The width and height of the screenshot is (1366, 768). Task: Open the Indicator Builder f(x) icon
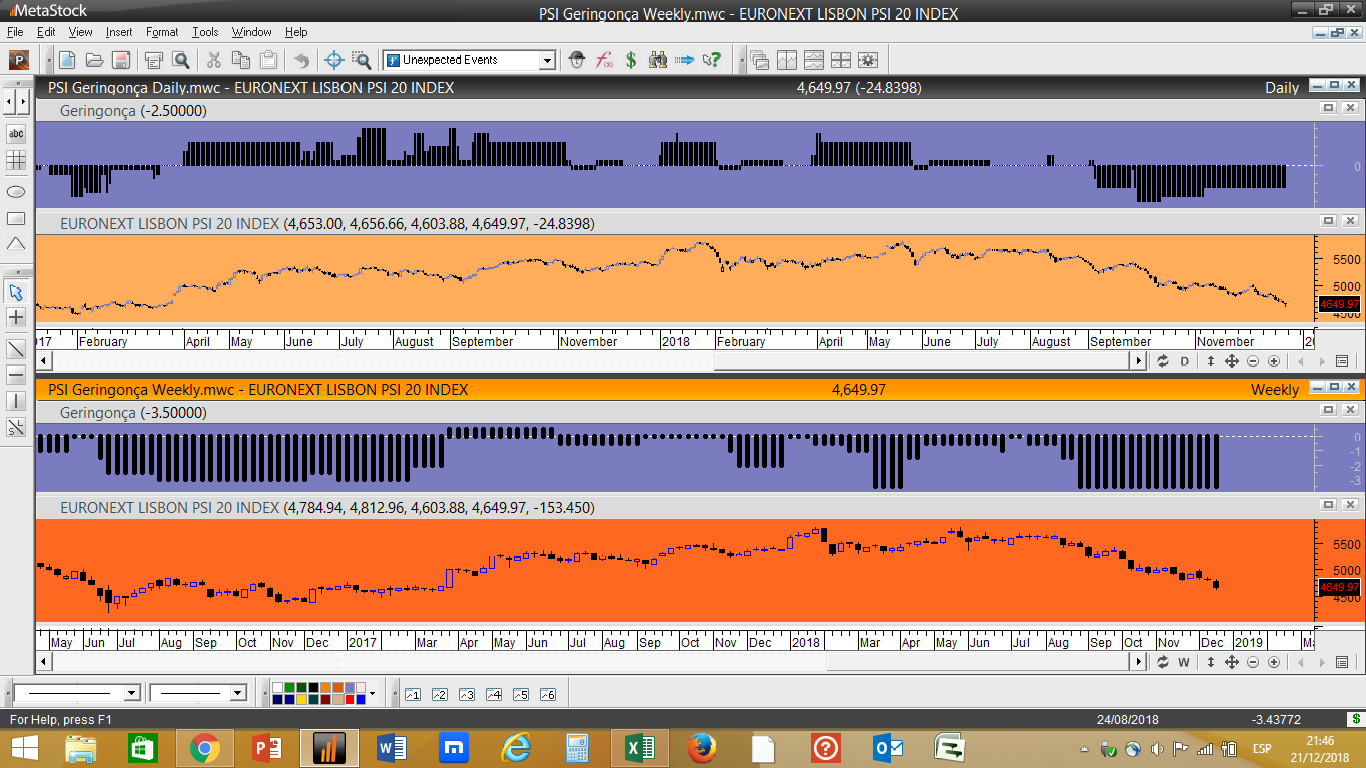click(x=604, y=60)
